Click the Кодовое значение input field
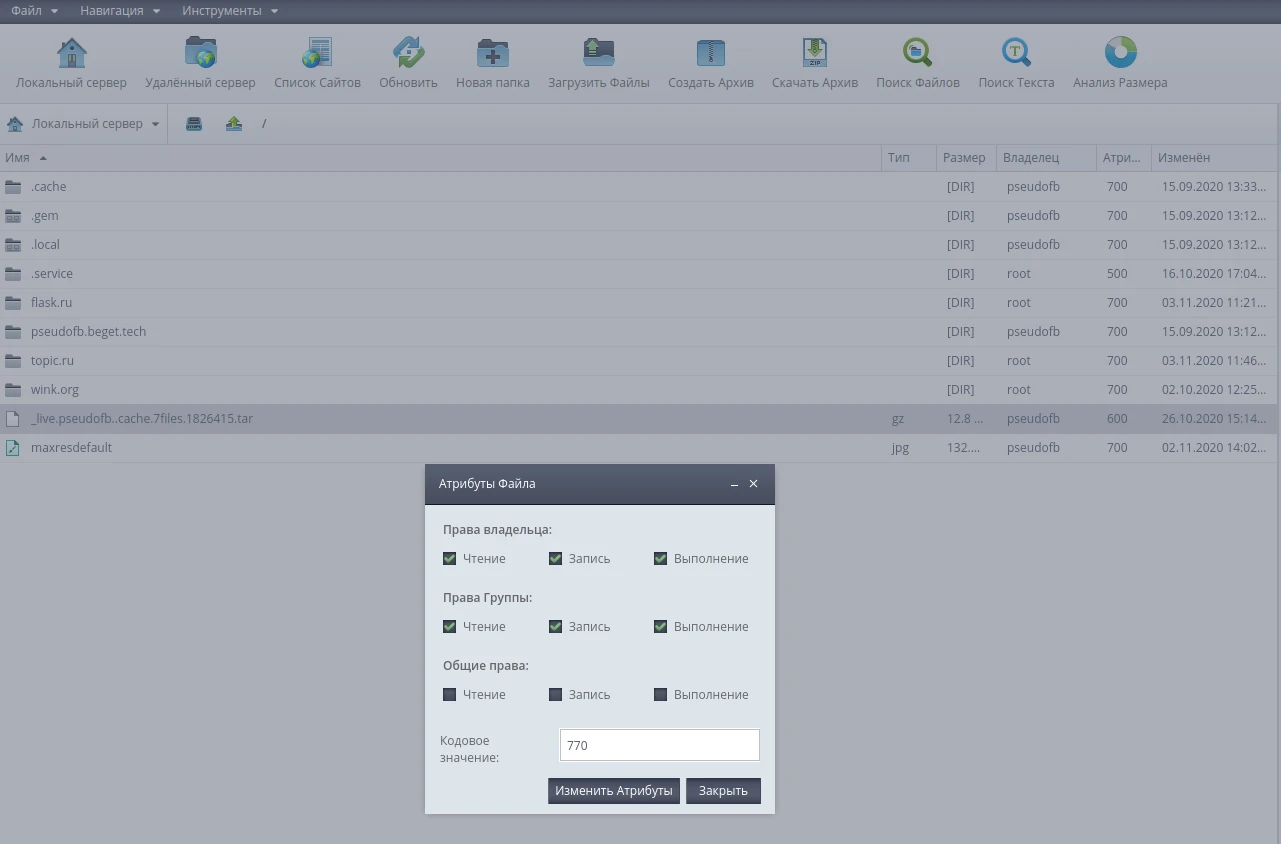The image size is (1281, 844). pos(659,745)
